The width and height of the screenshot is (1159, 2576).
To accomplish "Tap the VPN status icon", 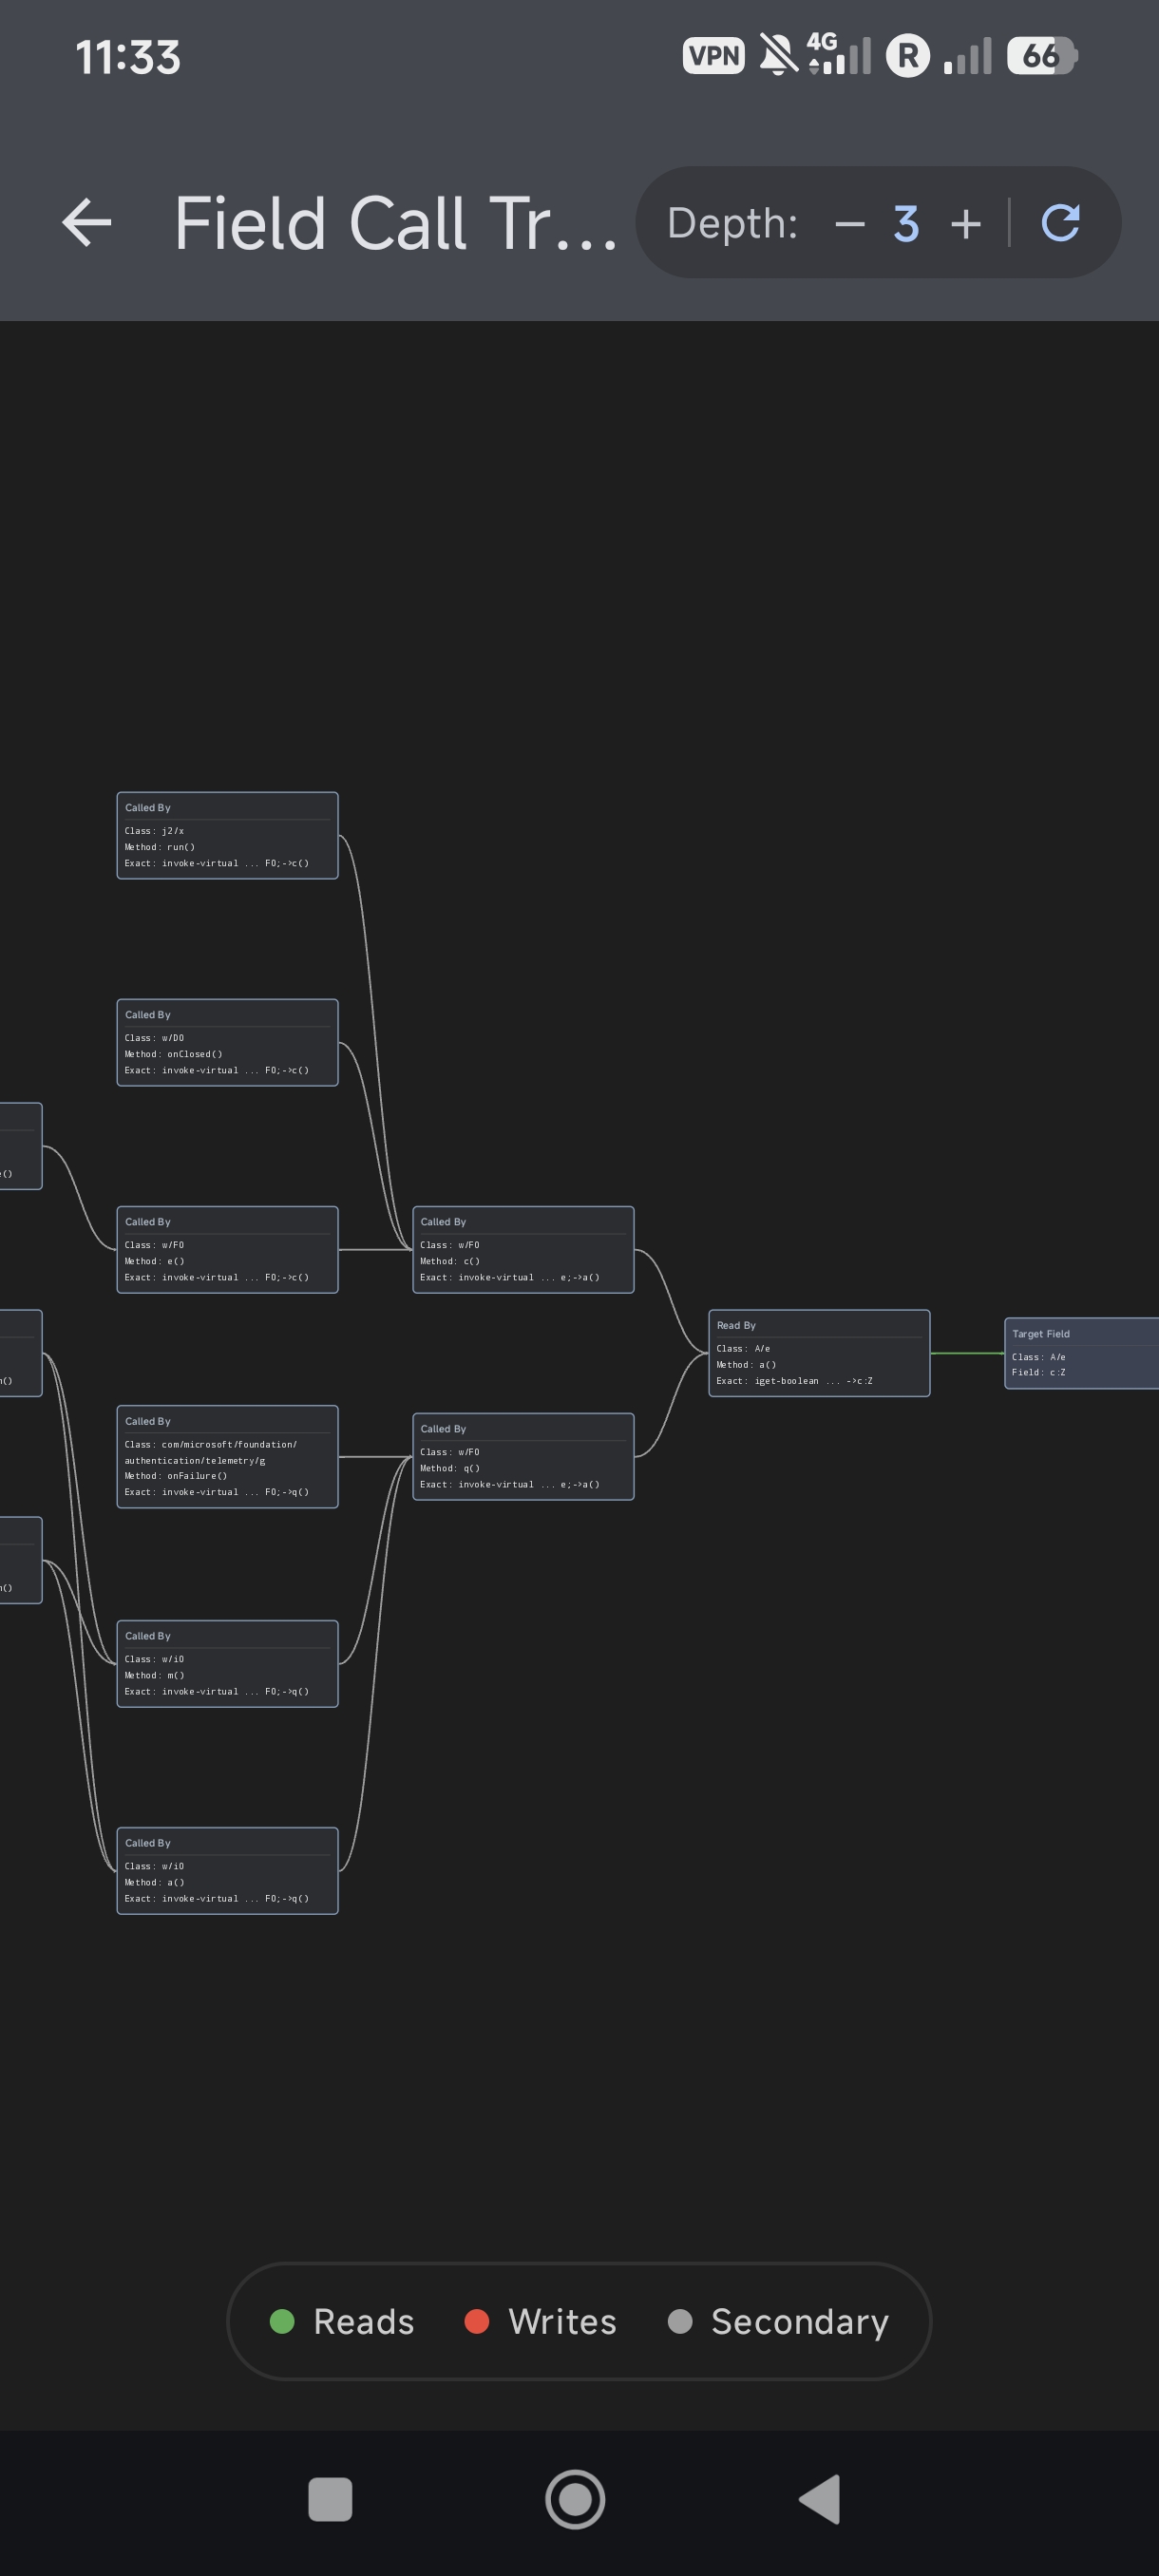I will click(713, 56).
